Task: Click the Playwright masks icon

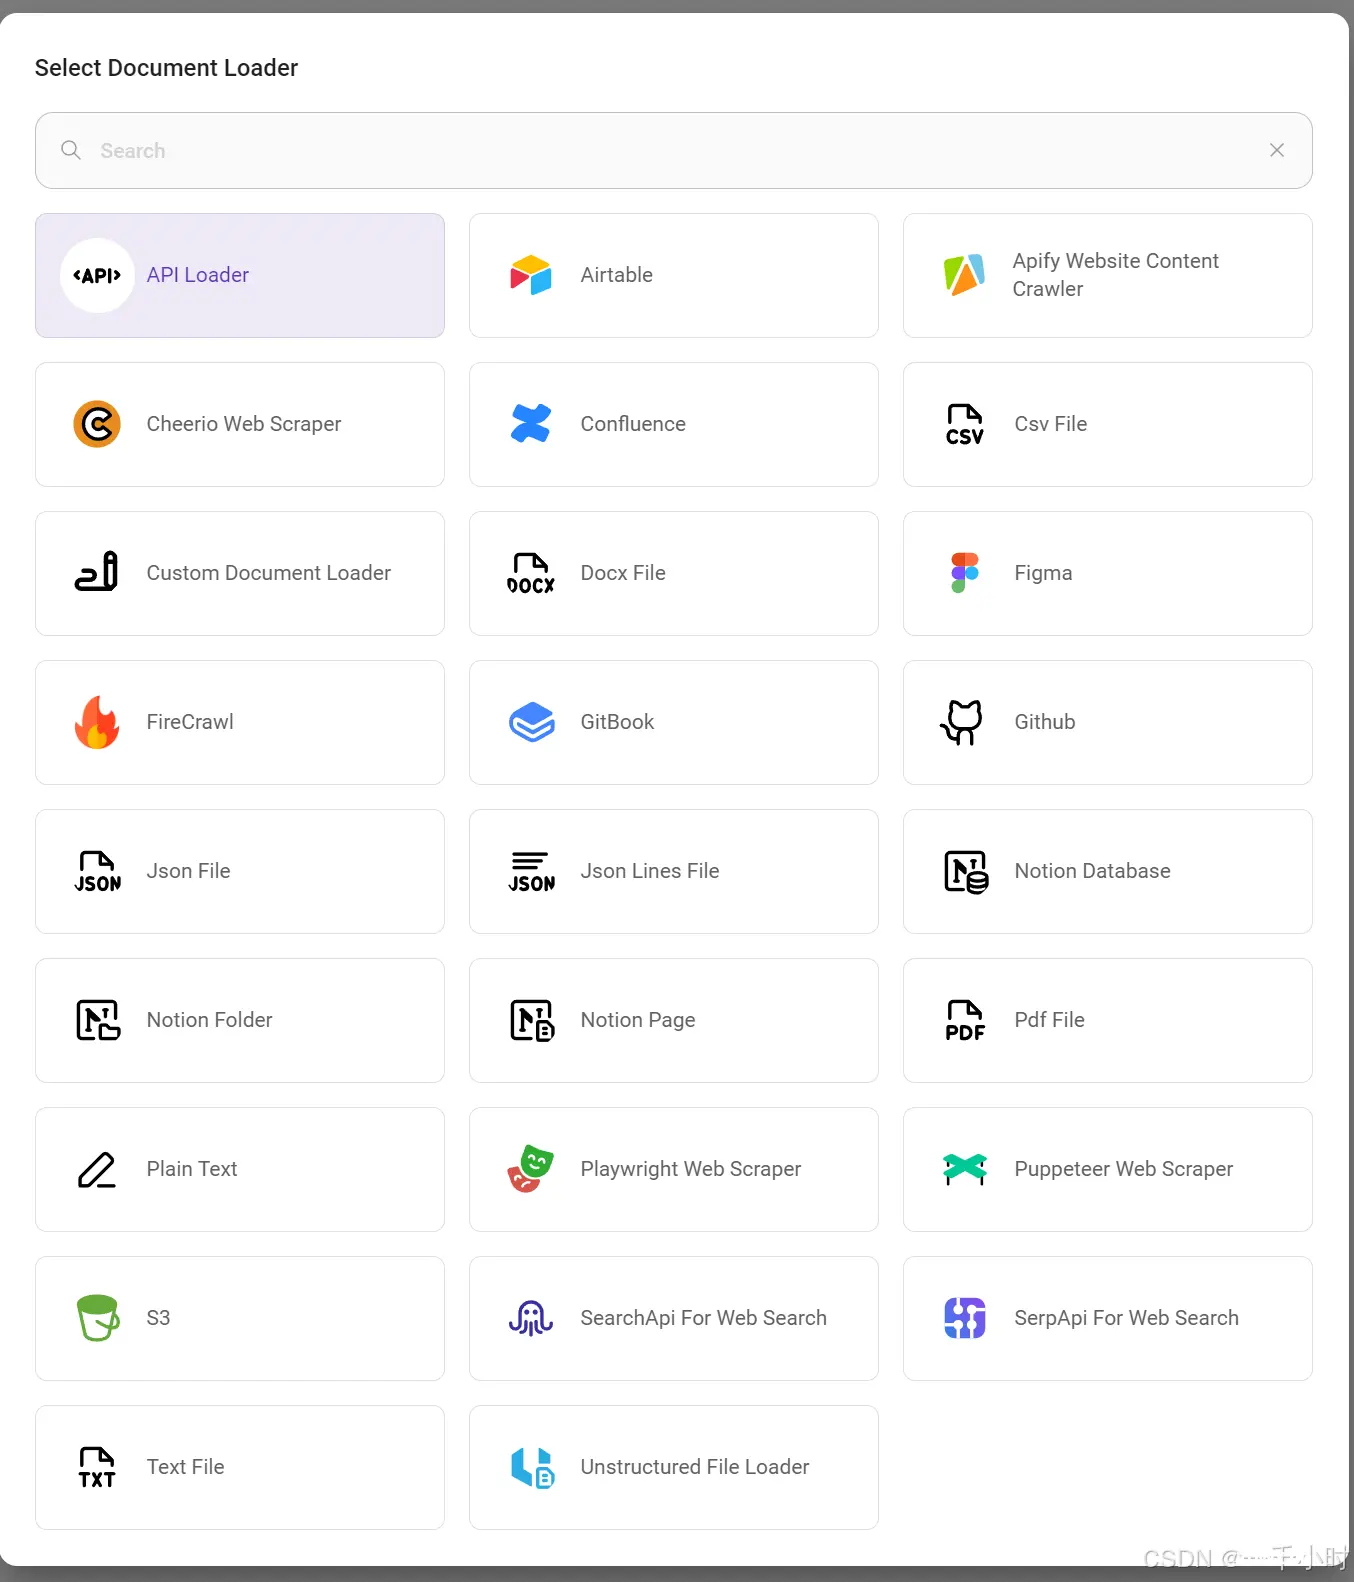Action: point(531,1169)
